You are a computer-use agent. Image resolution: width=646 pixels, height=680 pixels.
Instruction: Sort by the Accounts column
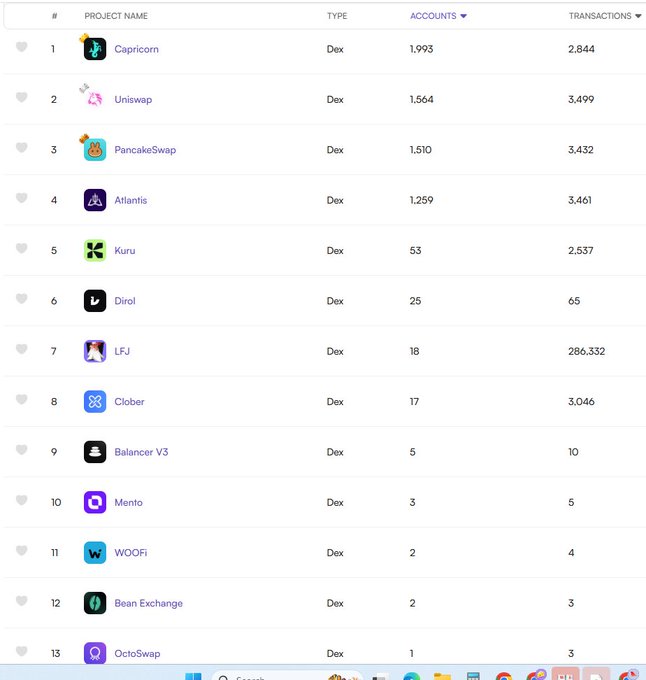[x=438, y=16]
